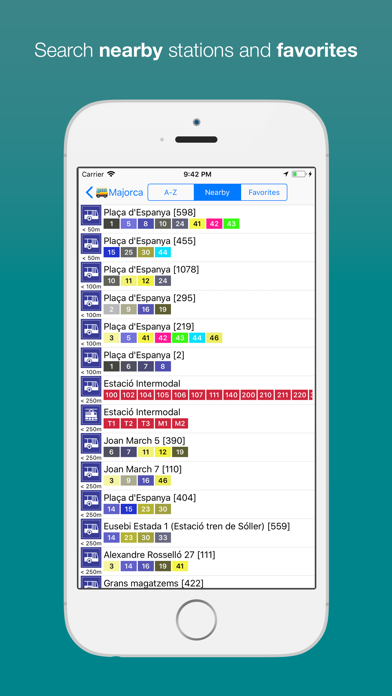Tap bus icon for Plaça d'Espanya [598]
The width and height of the screenshot is (392, 696).
[91, 215]
